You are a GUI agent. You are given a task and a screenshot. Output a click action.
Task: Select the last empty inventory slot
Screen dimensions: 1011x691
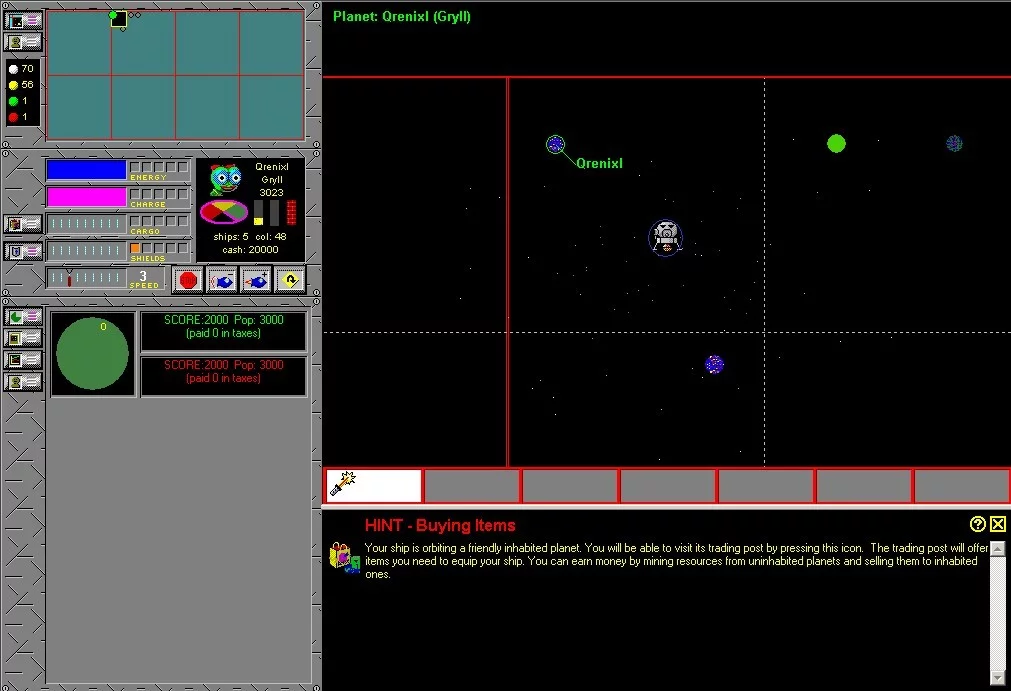click(961, 485)
